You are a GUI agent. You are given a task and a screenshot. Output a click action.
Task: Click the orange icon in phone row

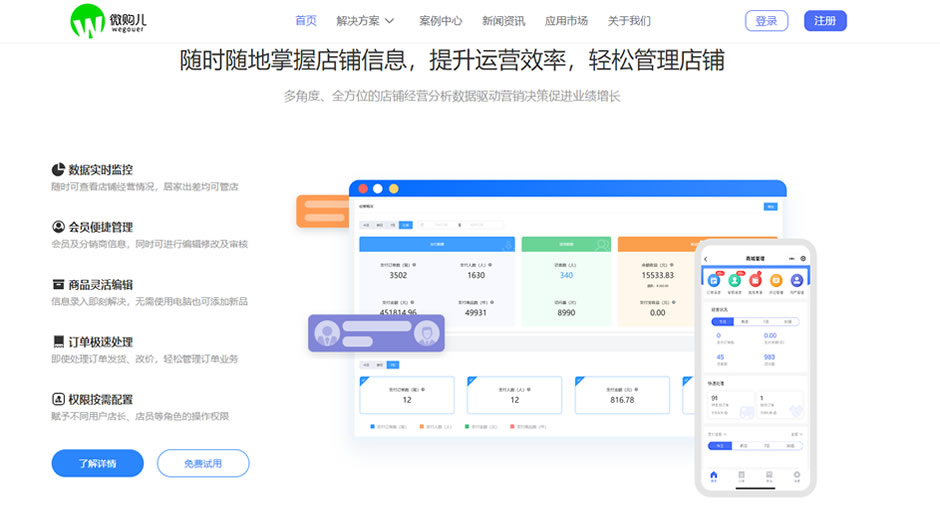776,281
